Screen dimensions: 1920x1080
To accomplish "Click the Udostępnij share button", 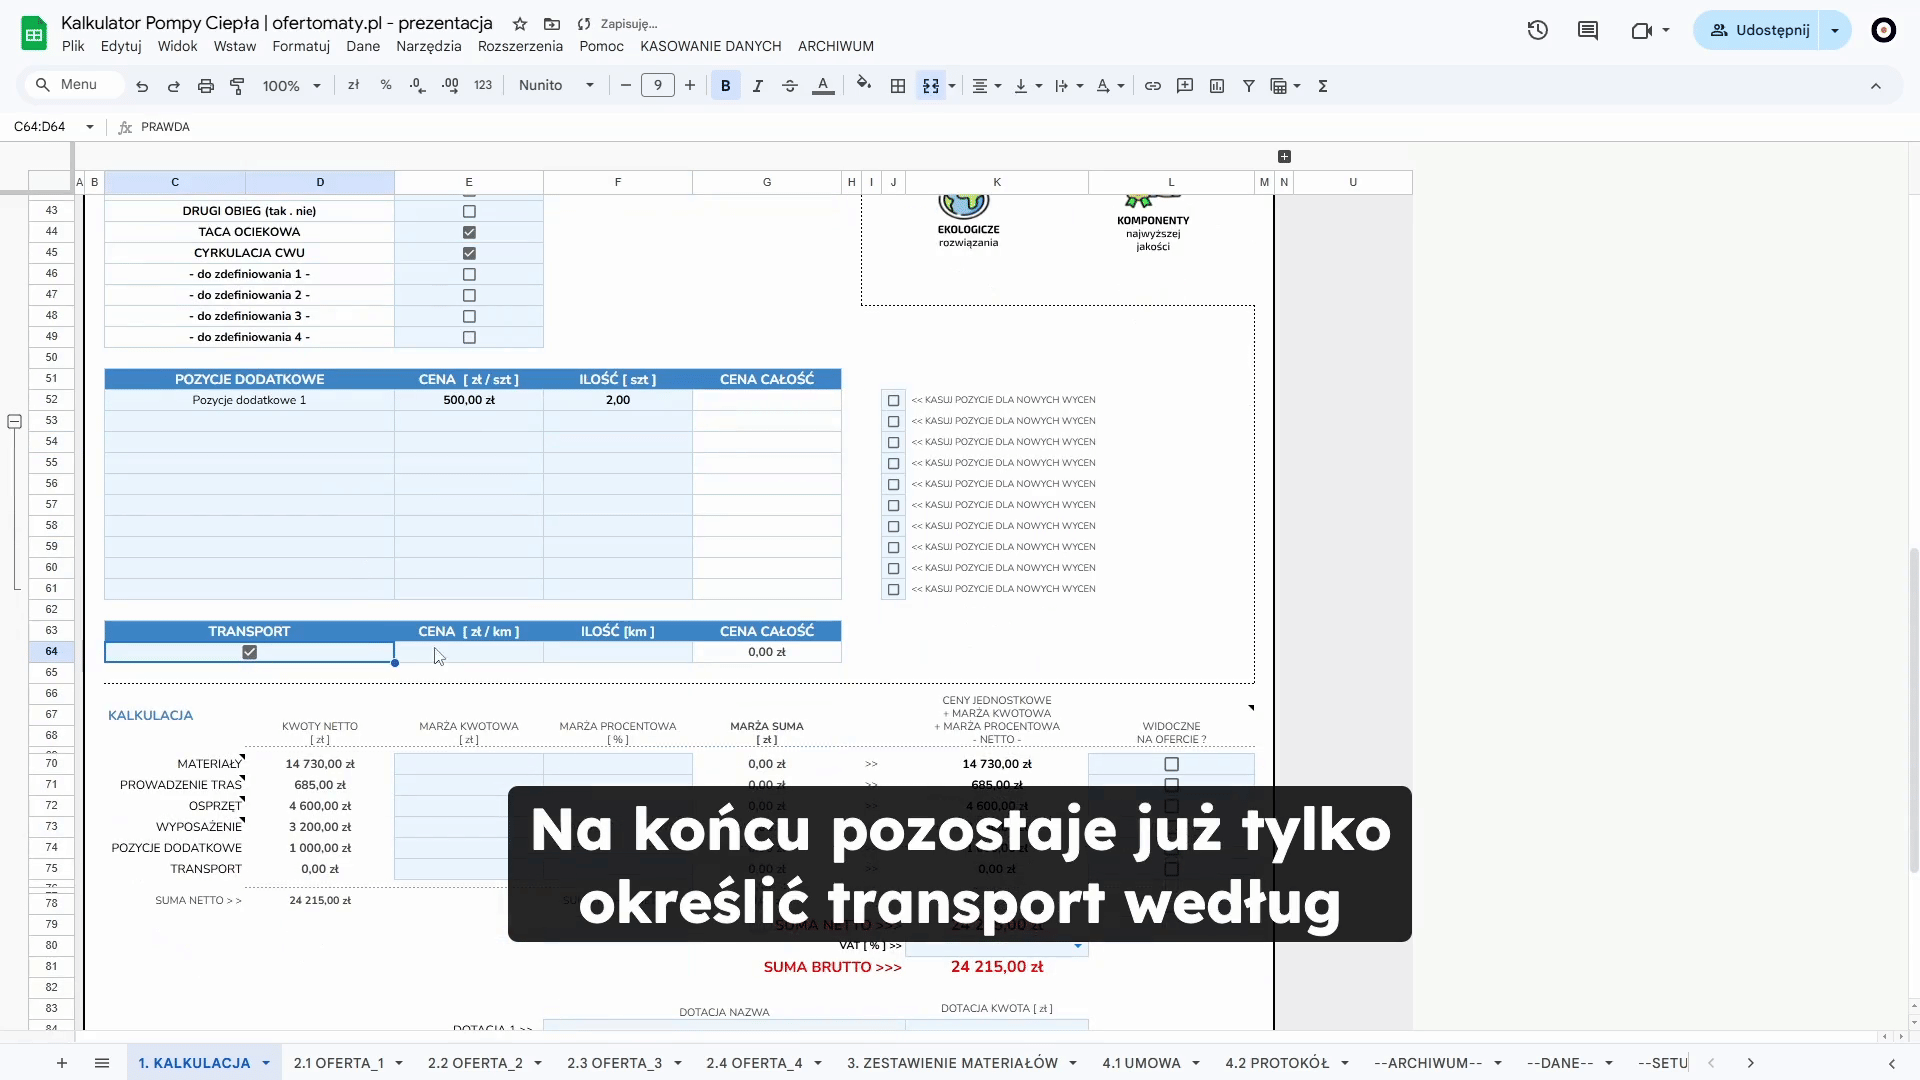I will (1759, 30).
